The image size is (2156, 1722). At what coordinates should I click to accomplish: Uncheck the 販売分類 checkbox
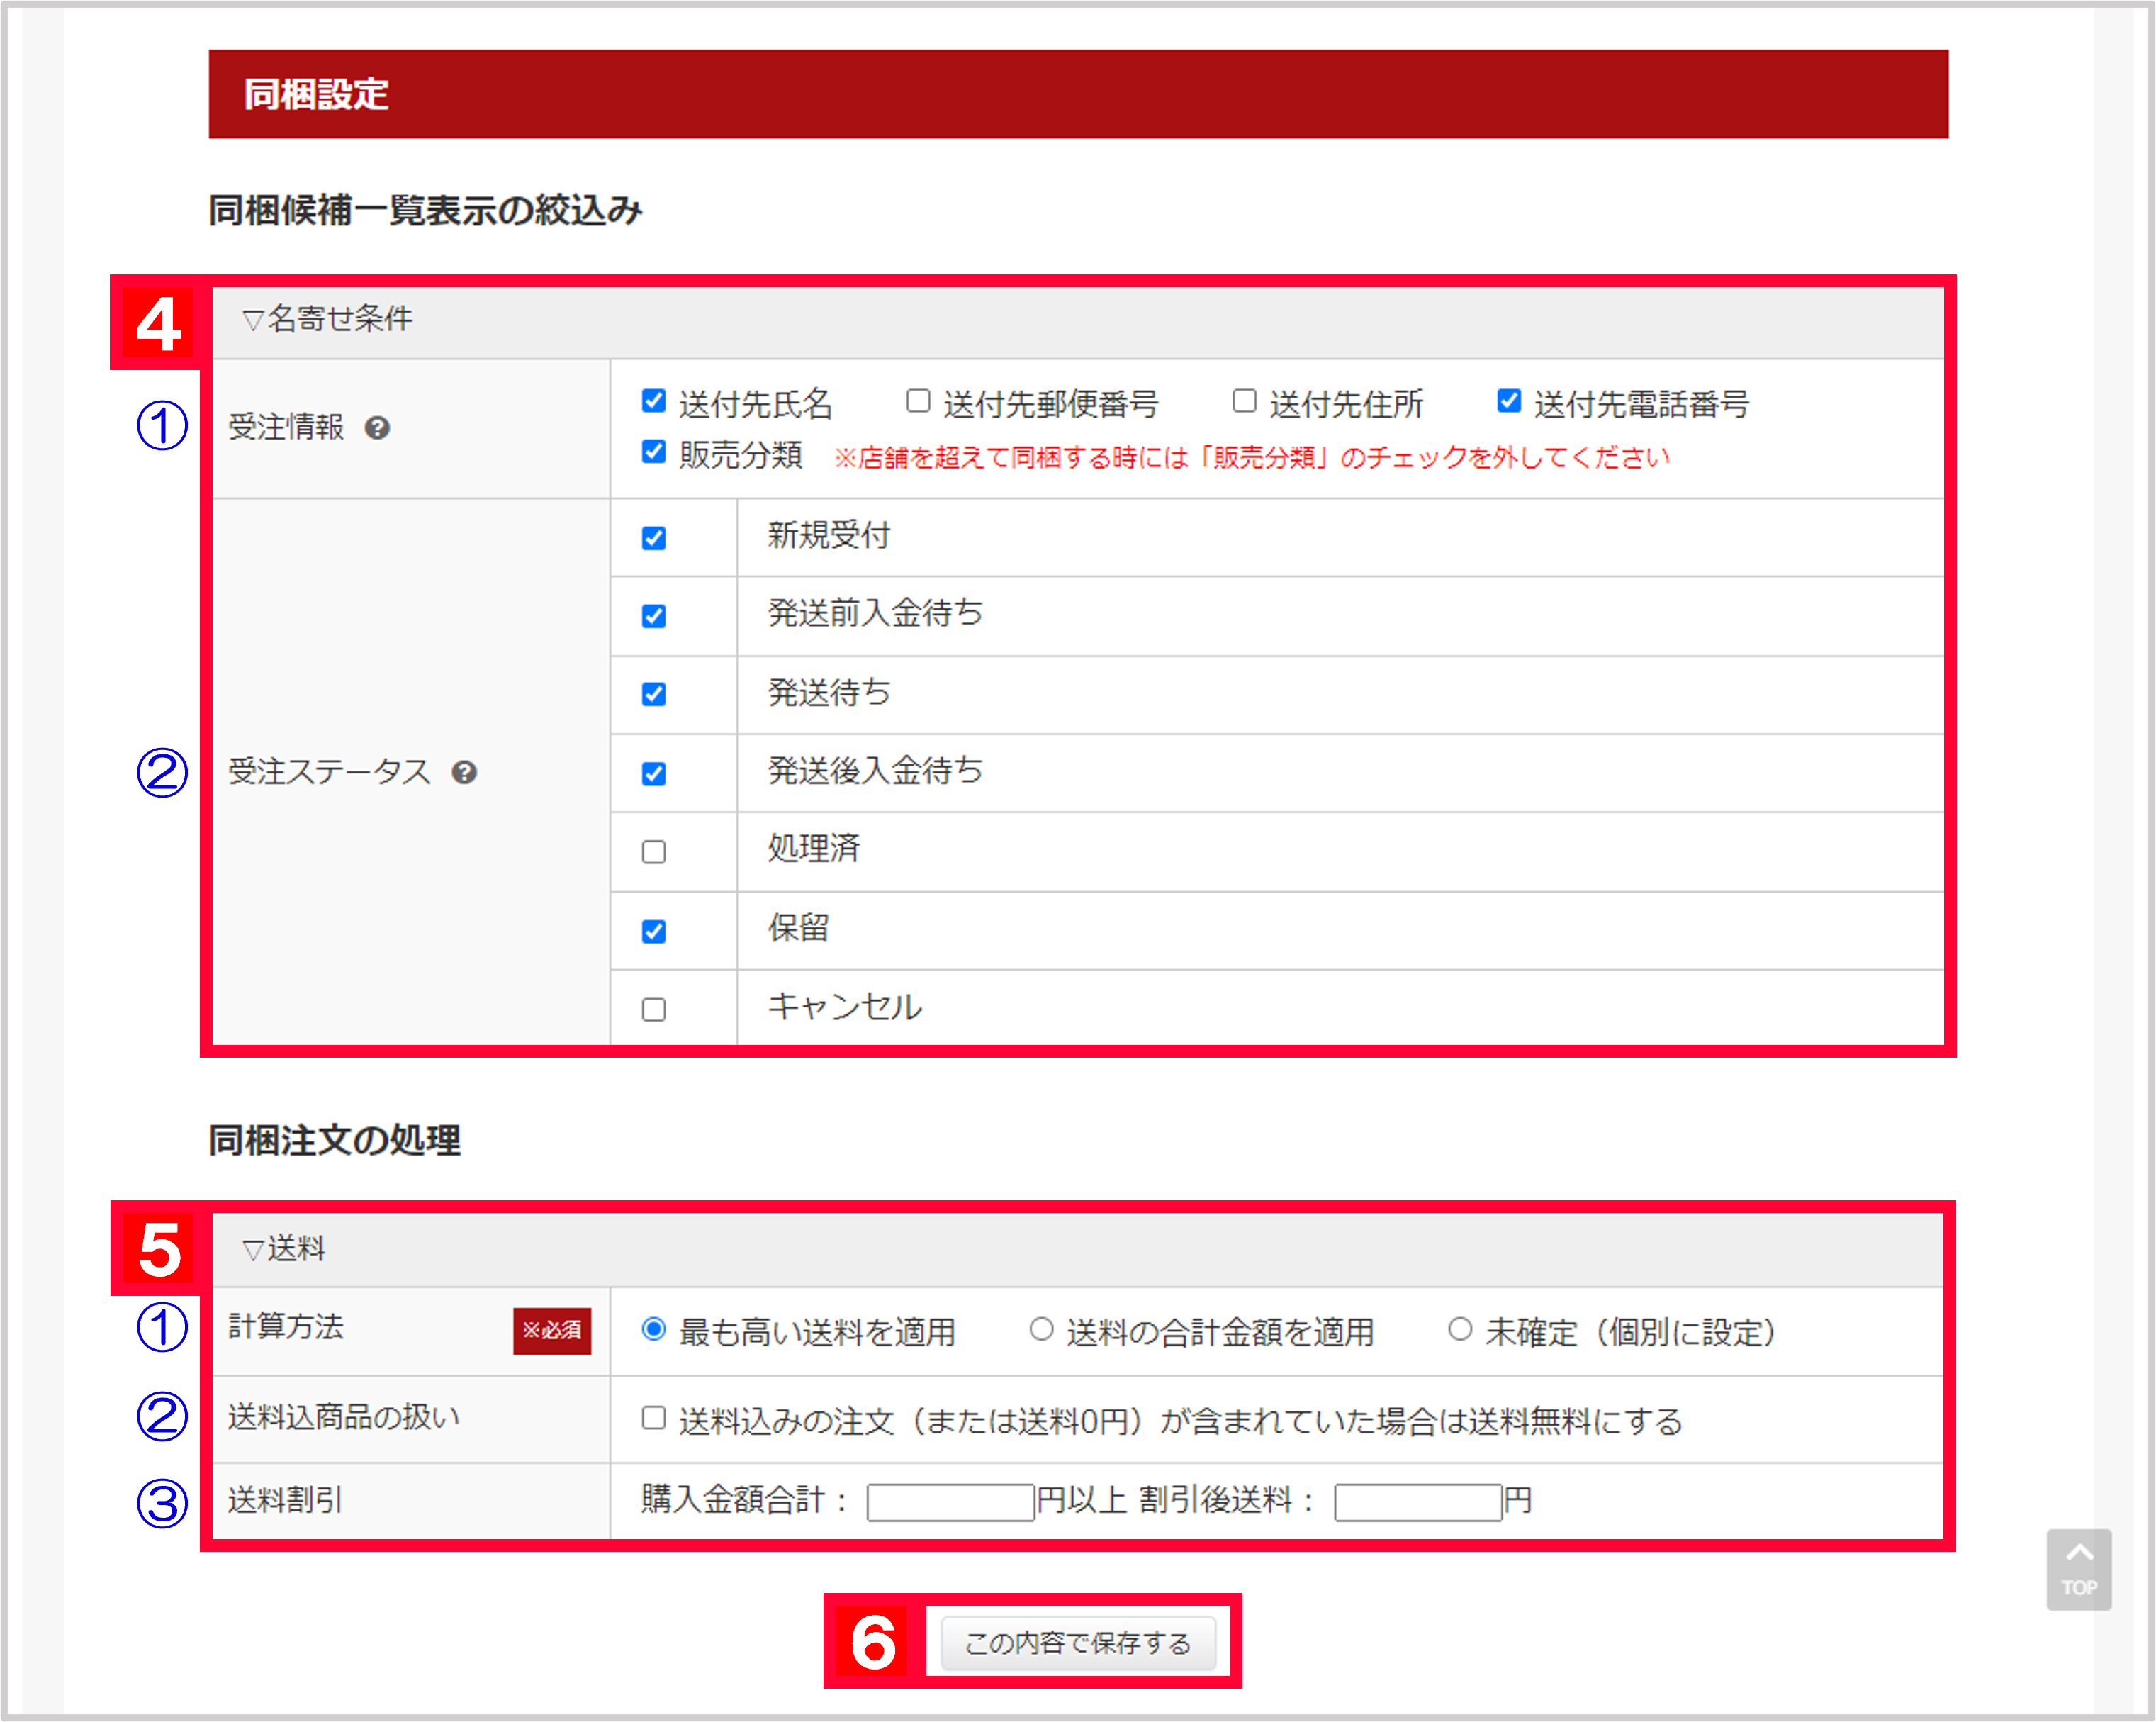click(x=654, y=452)
